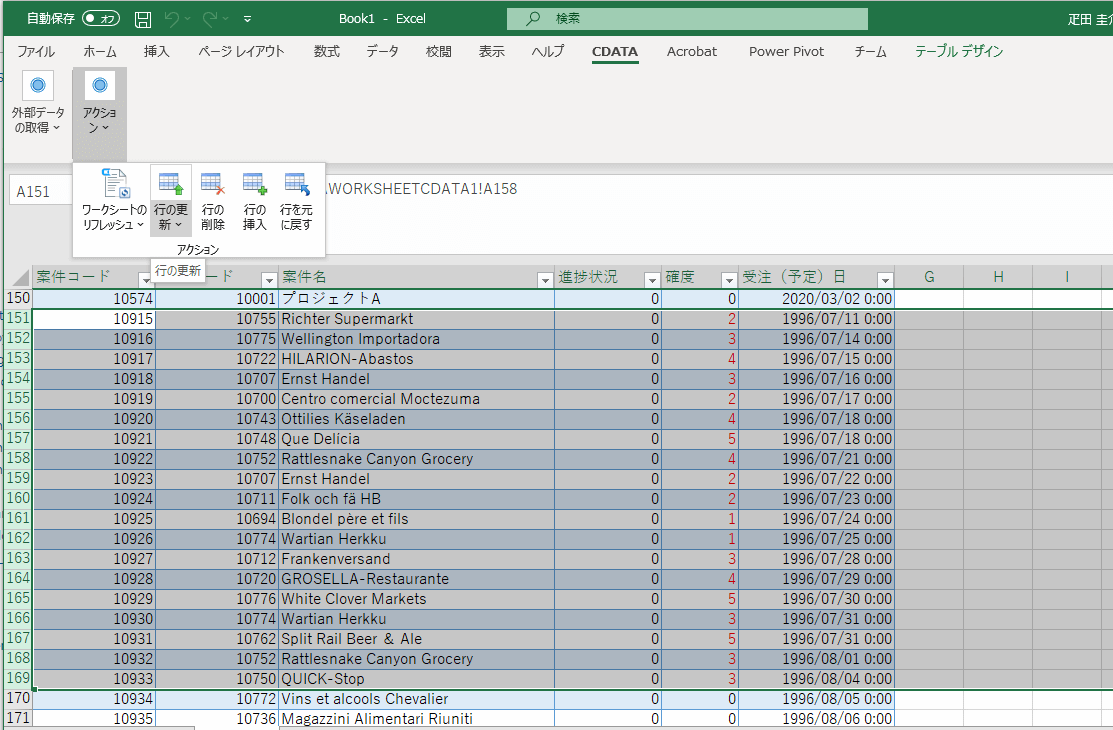The height and width of the screenshot is (730, 1113).
Task: Click the Name Box showing A151
Action: pos(40,191)
